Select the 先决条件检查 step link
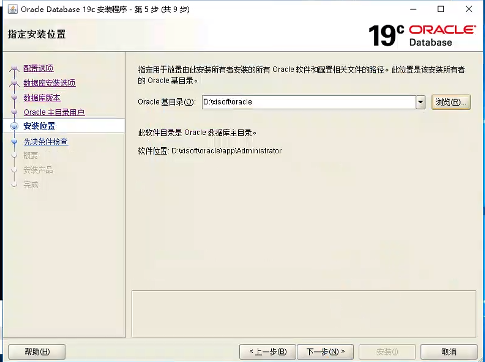The image size is (485, 362). (46, 142)
